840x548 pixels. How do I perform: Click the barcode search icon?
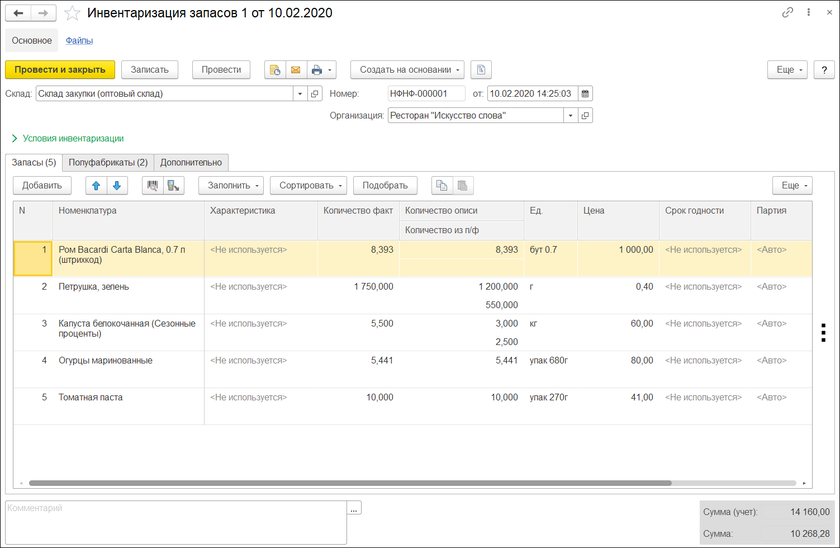[x=152, y=185]
